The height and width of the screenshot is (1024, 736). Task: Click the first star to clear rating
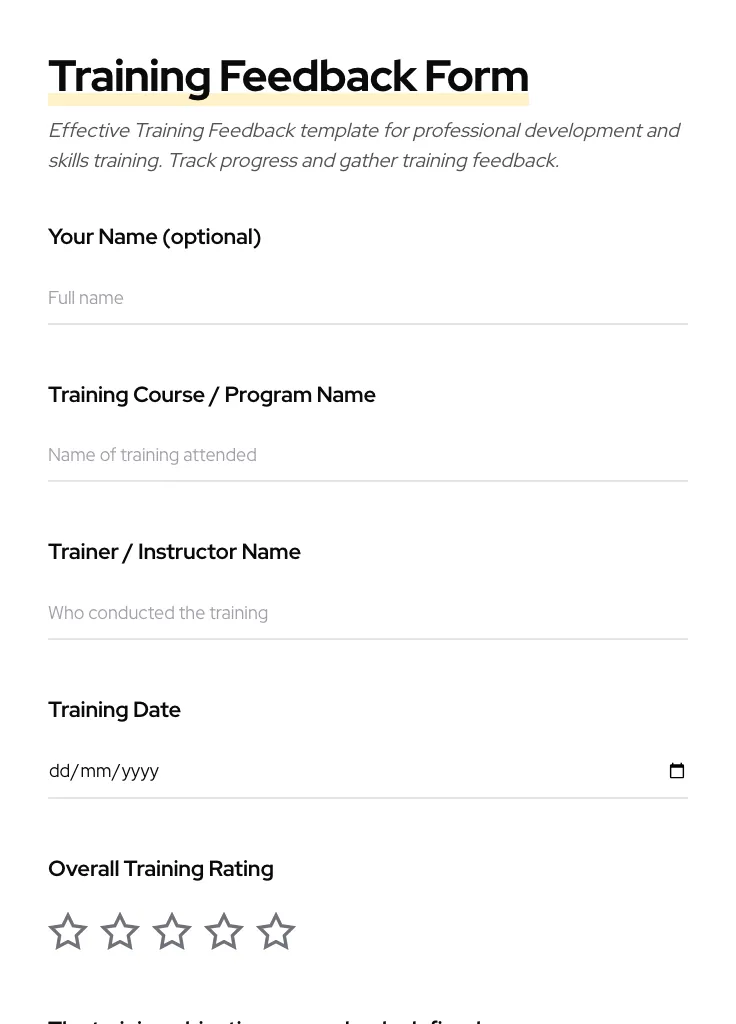click(68, 931)
